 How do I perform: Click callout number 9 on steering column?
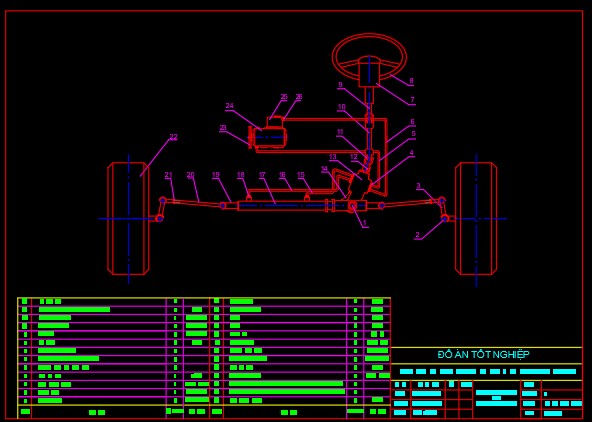(x=340, y=85)
